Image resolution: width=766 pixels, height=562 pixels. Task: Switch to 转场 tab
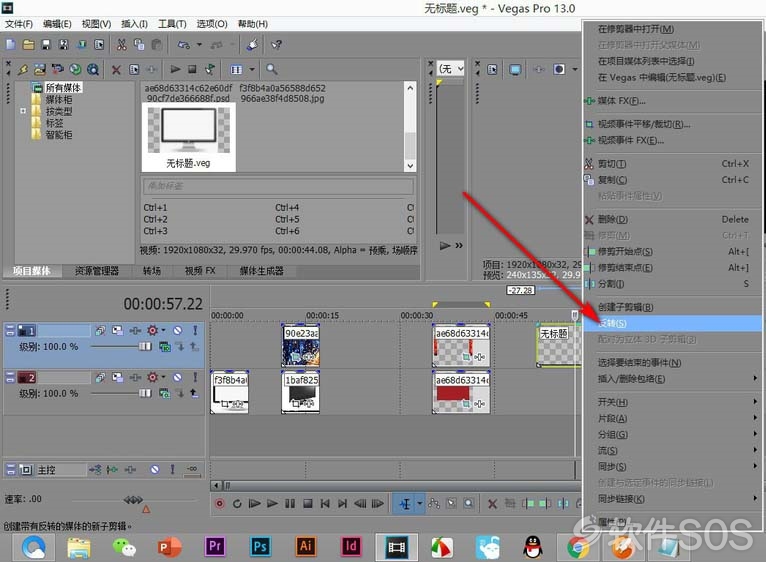tap(151, 271)
